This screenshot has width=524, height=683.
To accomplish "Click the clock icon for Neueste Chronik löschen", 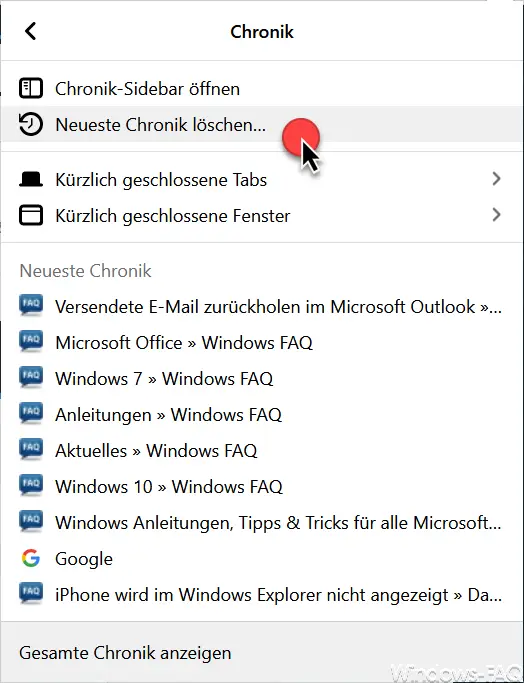I will click(x=31, y=125).
